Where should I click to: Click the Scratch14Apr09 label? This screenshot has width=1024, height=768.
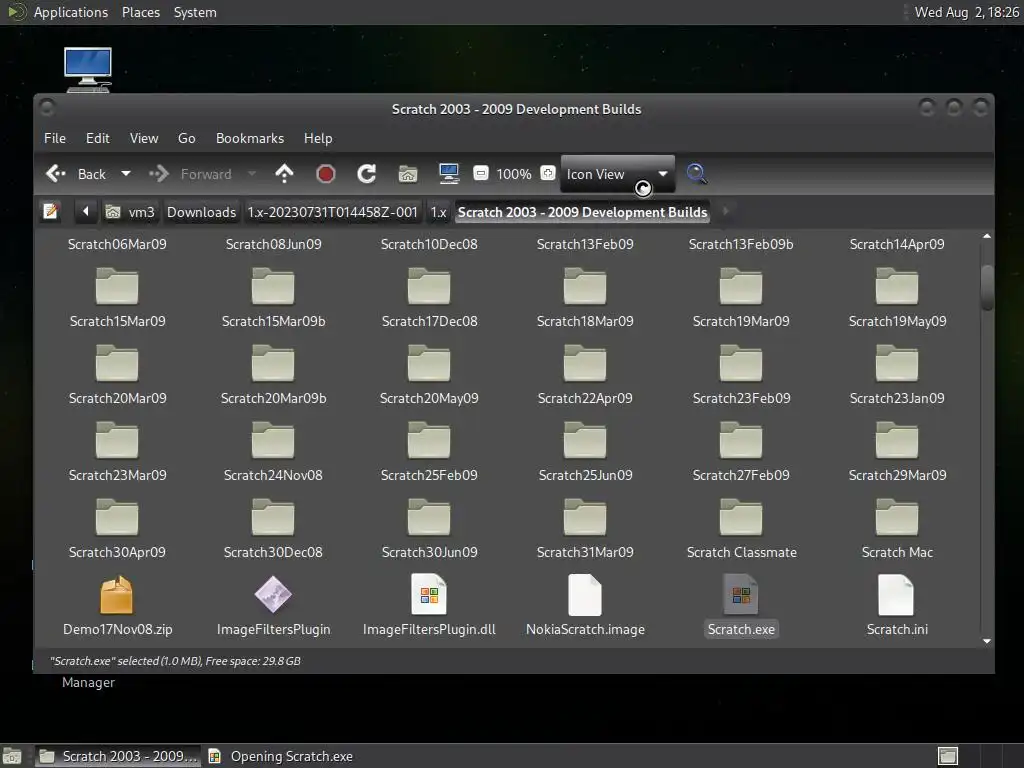point(897,244)
